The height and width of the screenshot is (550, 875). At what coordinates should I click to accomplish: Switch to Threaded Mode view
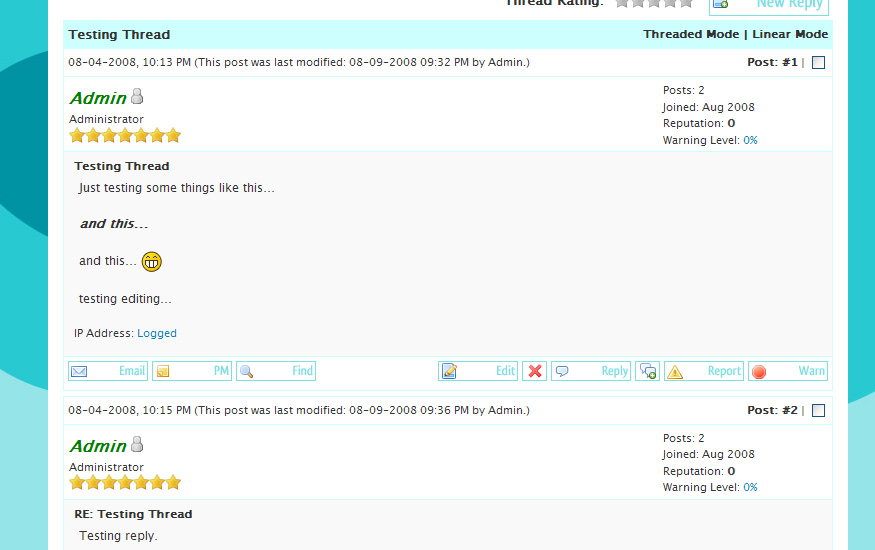(690, 35)
